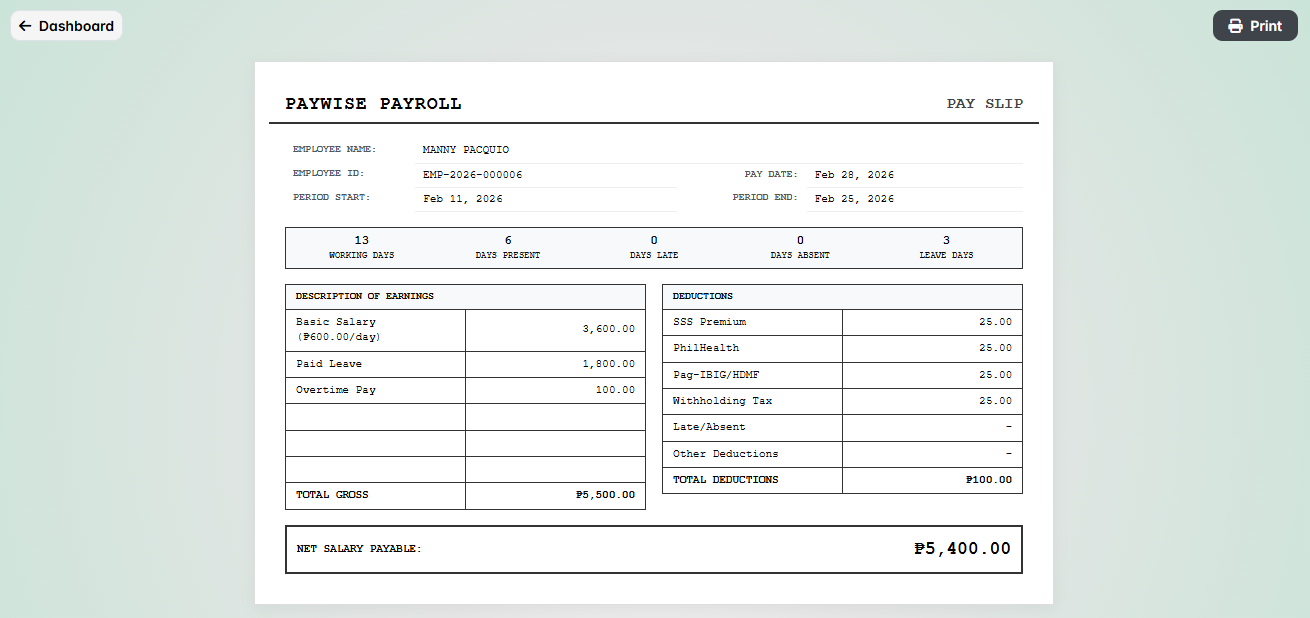1310x618 pixels.
Task: Click the 3 leave days stat
Action: (946, 247)
